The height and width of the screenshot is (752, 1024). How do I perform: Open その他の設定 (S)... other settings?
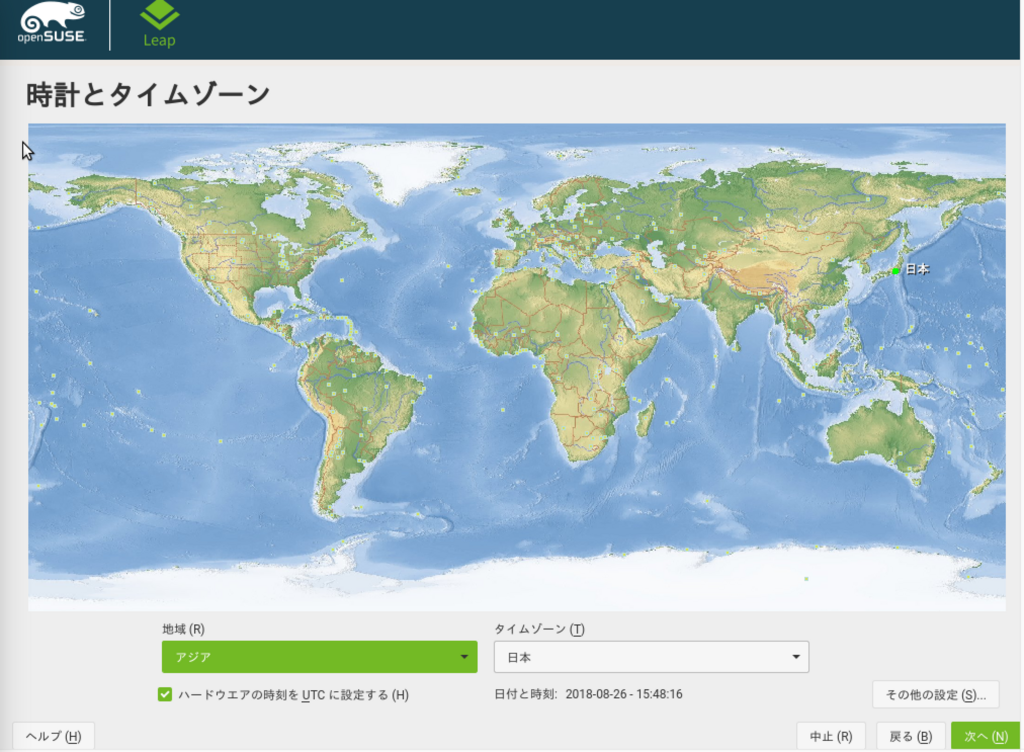pyautogui.click(x=935, y=695)
